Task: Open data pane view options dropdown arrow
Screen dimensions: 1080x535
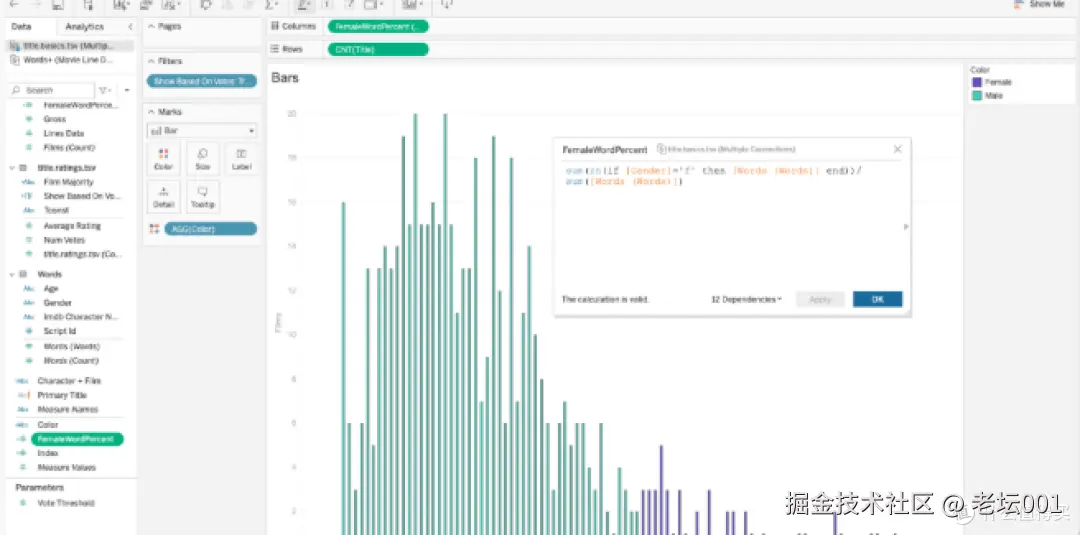Action: [126, 90]
